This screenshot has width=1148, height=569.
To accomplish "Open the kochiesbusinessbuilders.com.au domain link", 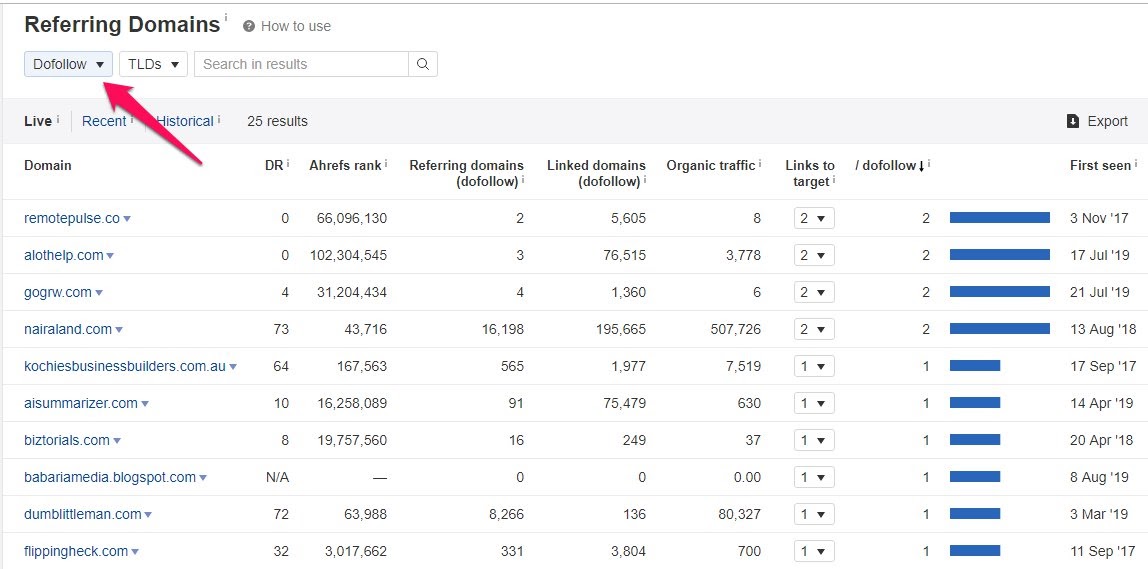I will click(x=124, y=366).
